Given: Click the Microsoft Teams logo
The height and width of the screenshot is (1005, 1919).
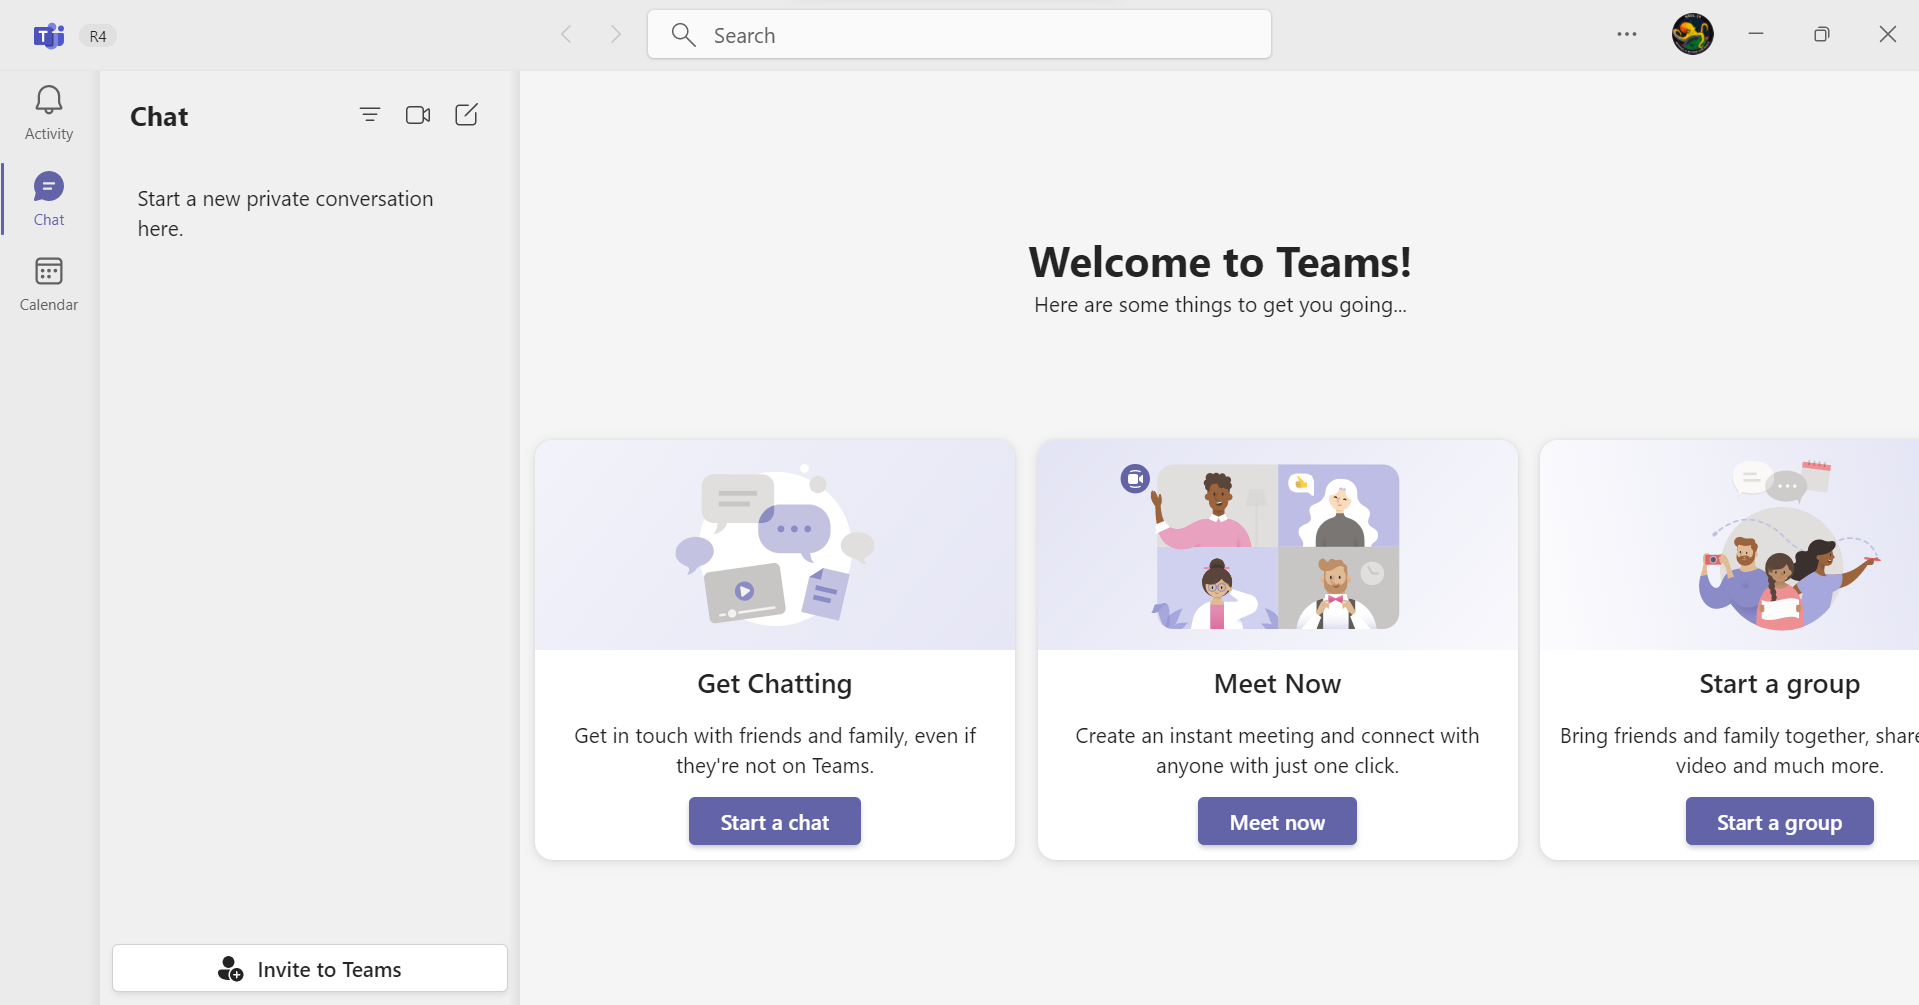Looking at the screenshot, I should coord(49,36).
